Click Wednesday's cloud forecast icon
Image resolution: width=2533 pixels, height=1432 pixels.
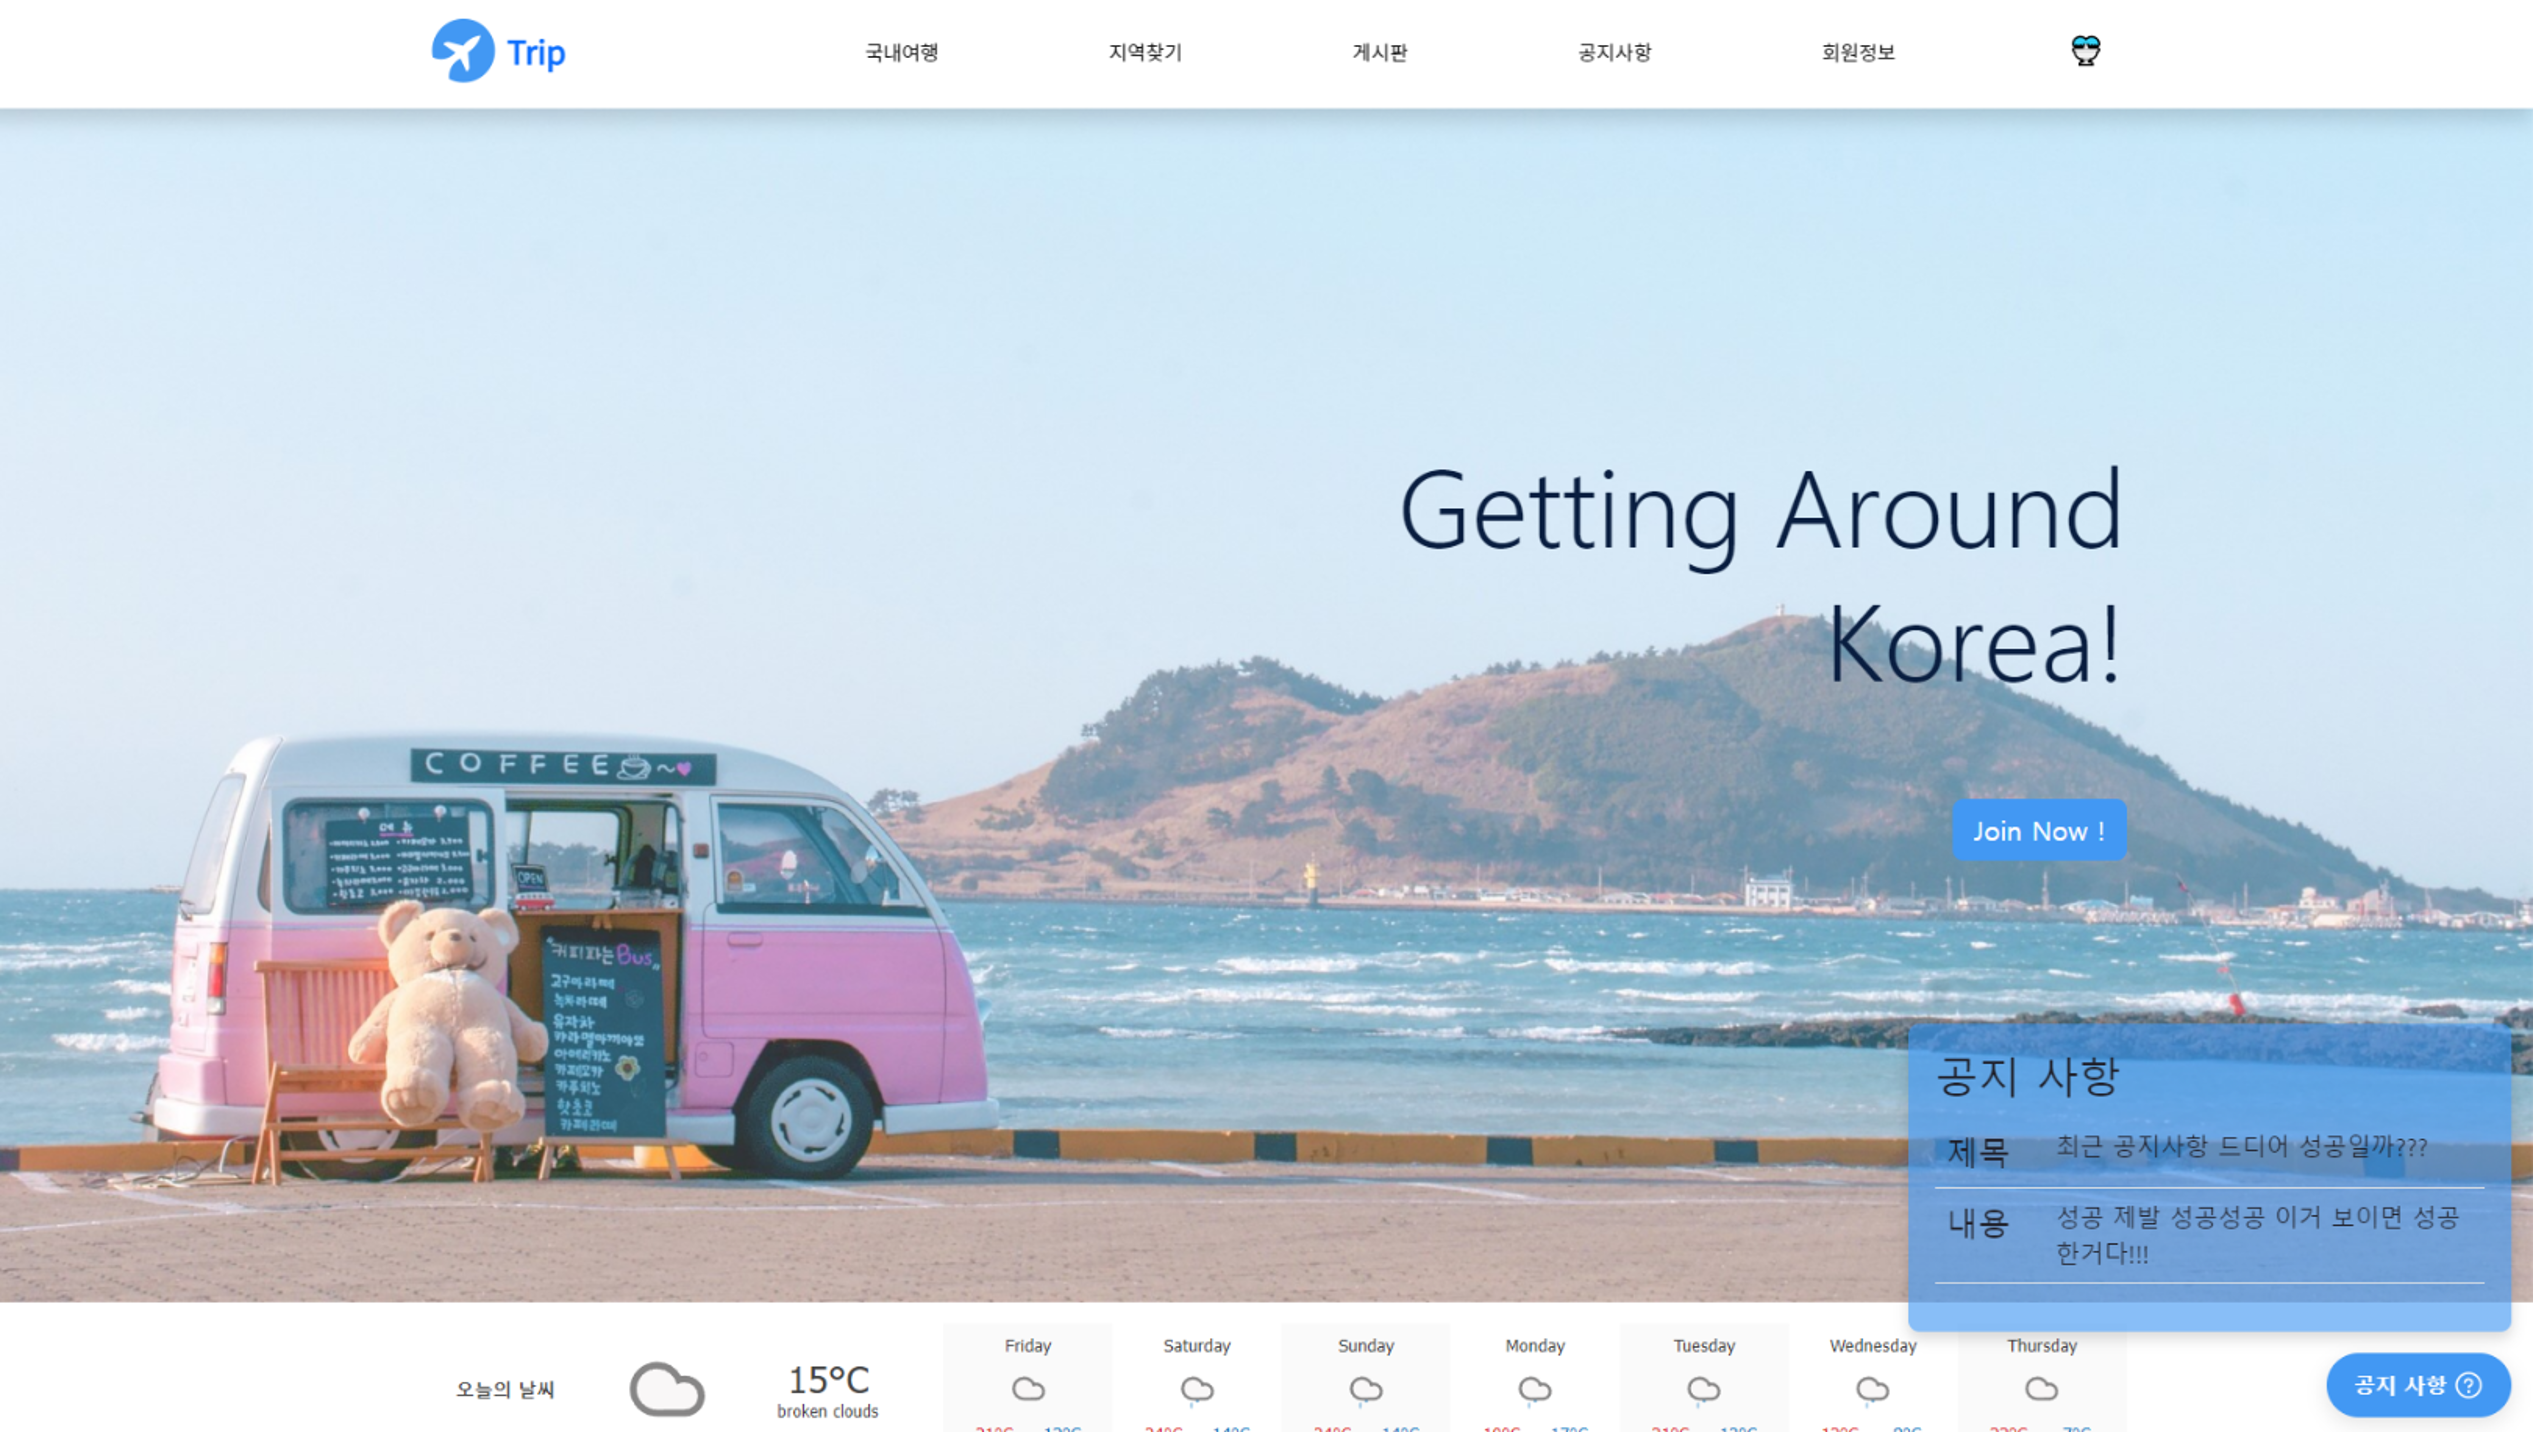[x=1872, y=1388]
